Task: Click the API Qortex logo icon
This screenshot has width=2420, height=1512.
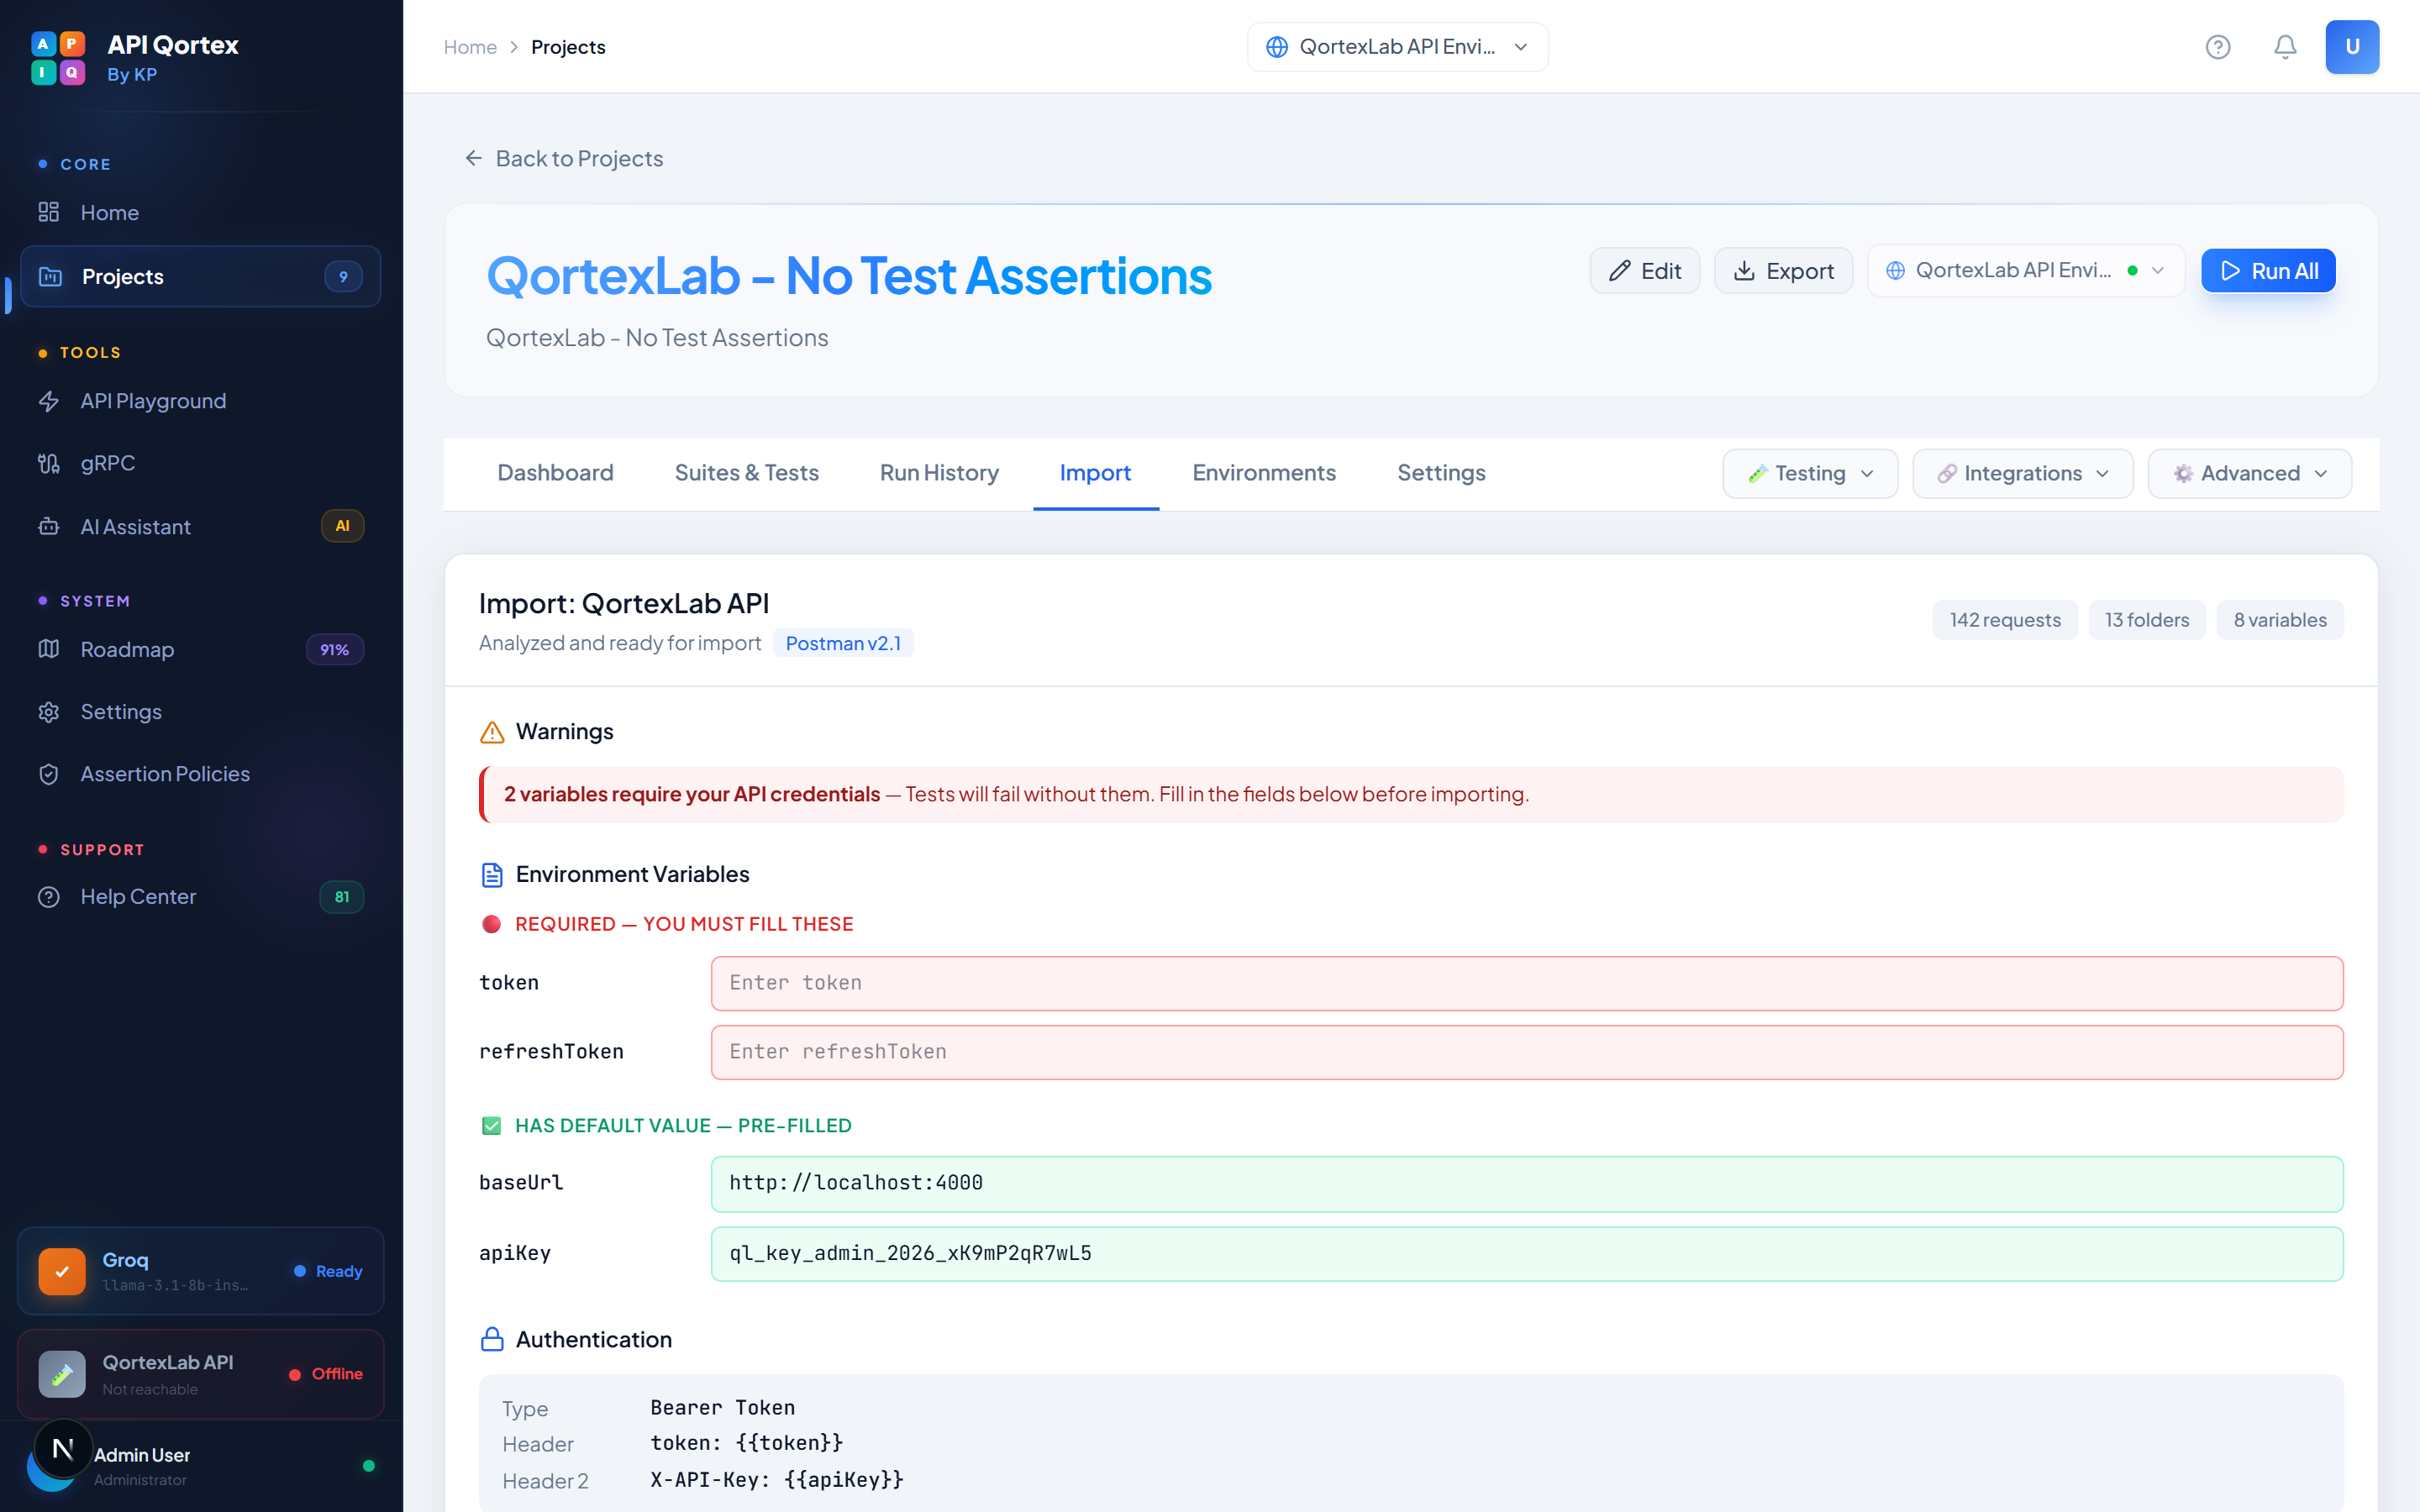Action: 58,58
